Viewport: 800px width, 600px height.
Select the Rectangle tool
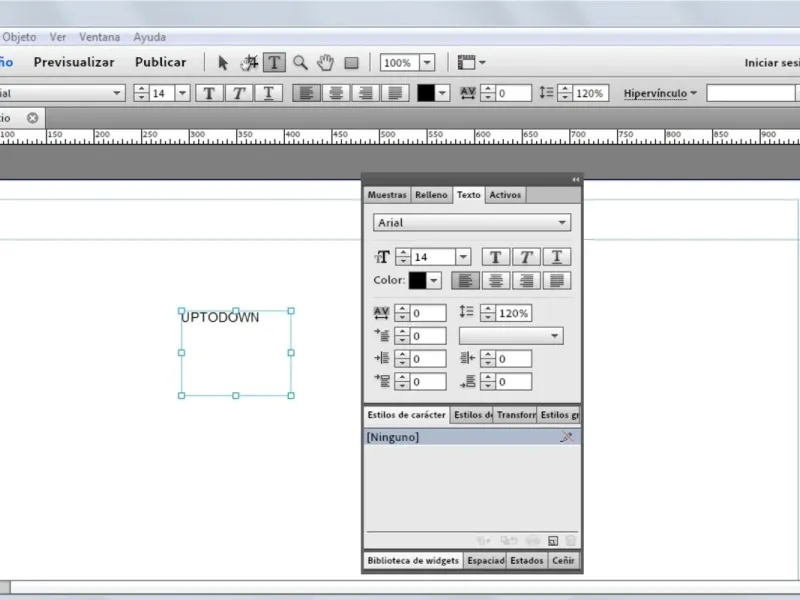pyautogui.click(x=351, y=63)
